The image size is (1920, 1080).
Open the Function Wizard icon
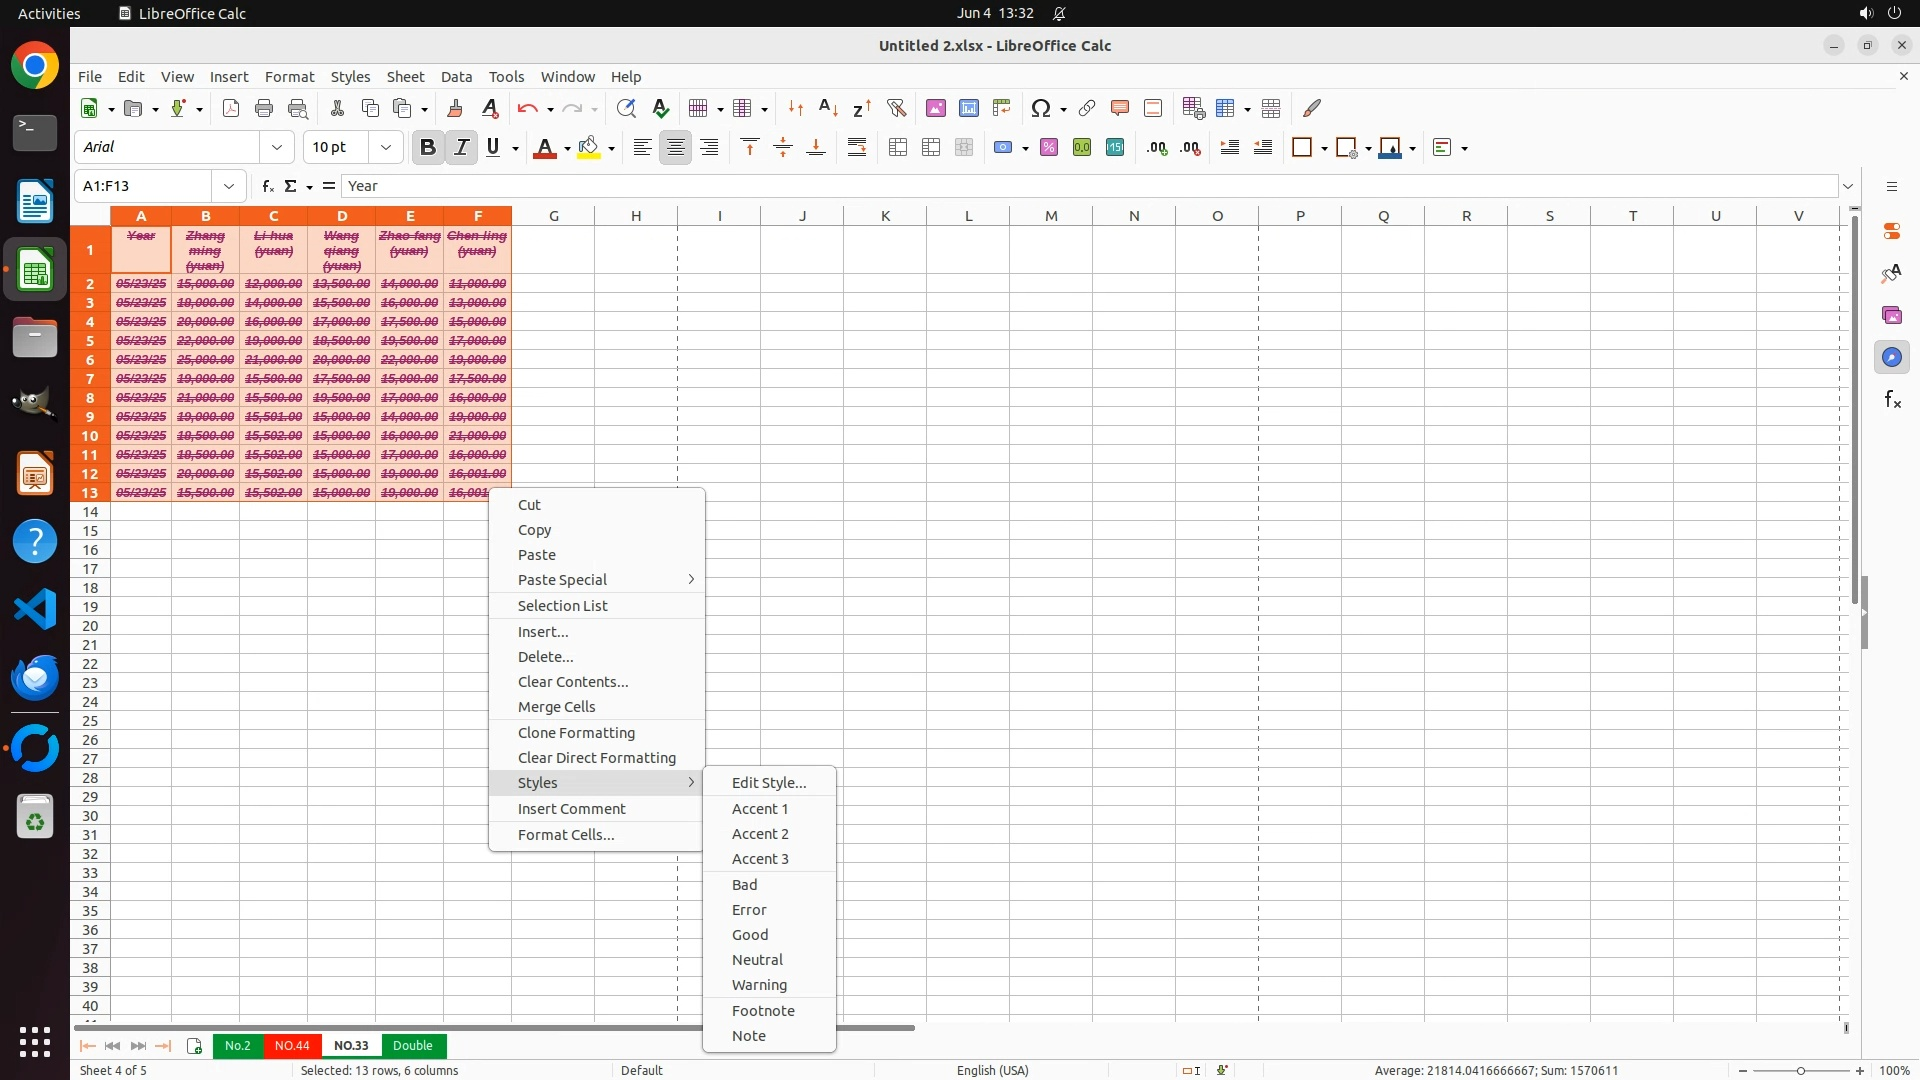click(267, 186)
